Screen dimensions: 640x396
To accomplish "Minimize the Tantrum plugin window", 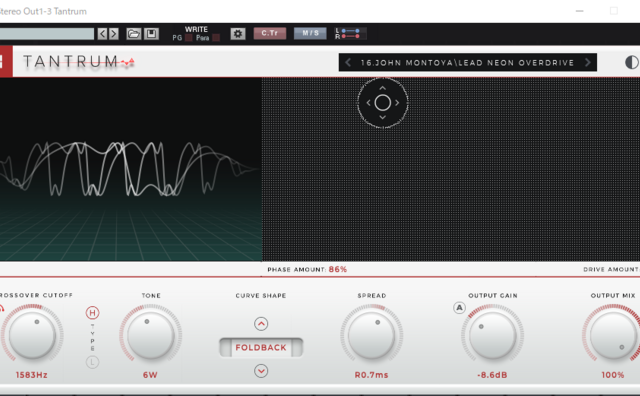I will [x=579, y=11].
